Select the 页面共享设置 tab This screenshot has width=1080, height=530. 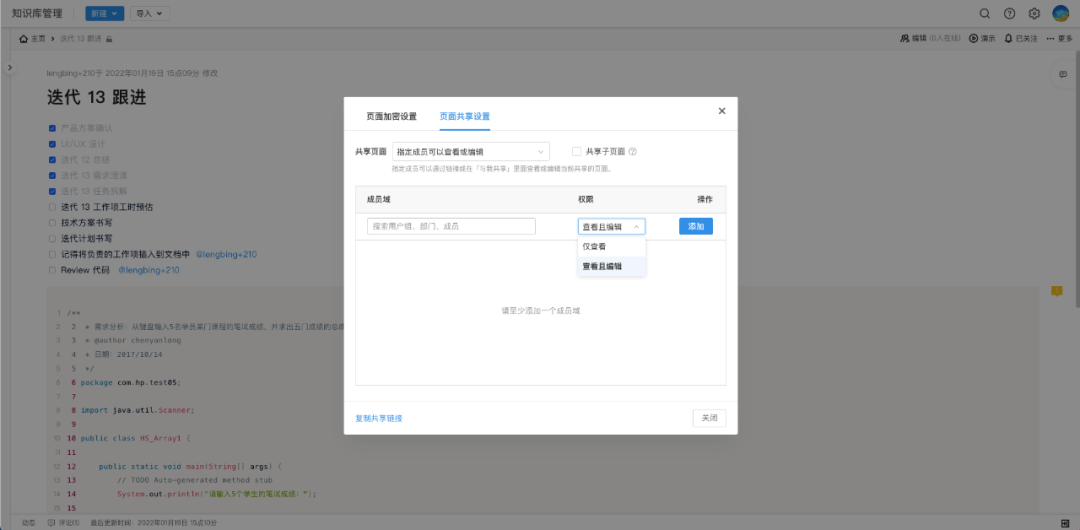pos(464,116)
